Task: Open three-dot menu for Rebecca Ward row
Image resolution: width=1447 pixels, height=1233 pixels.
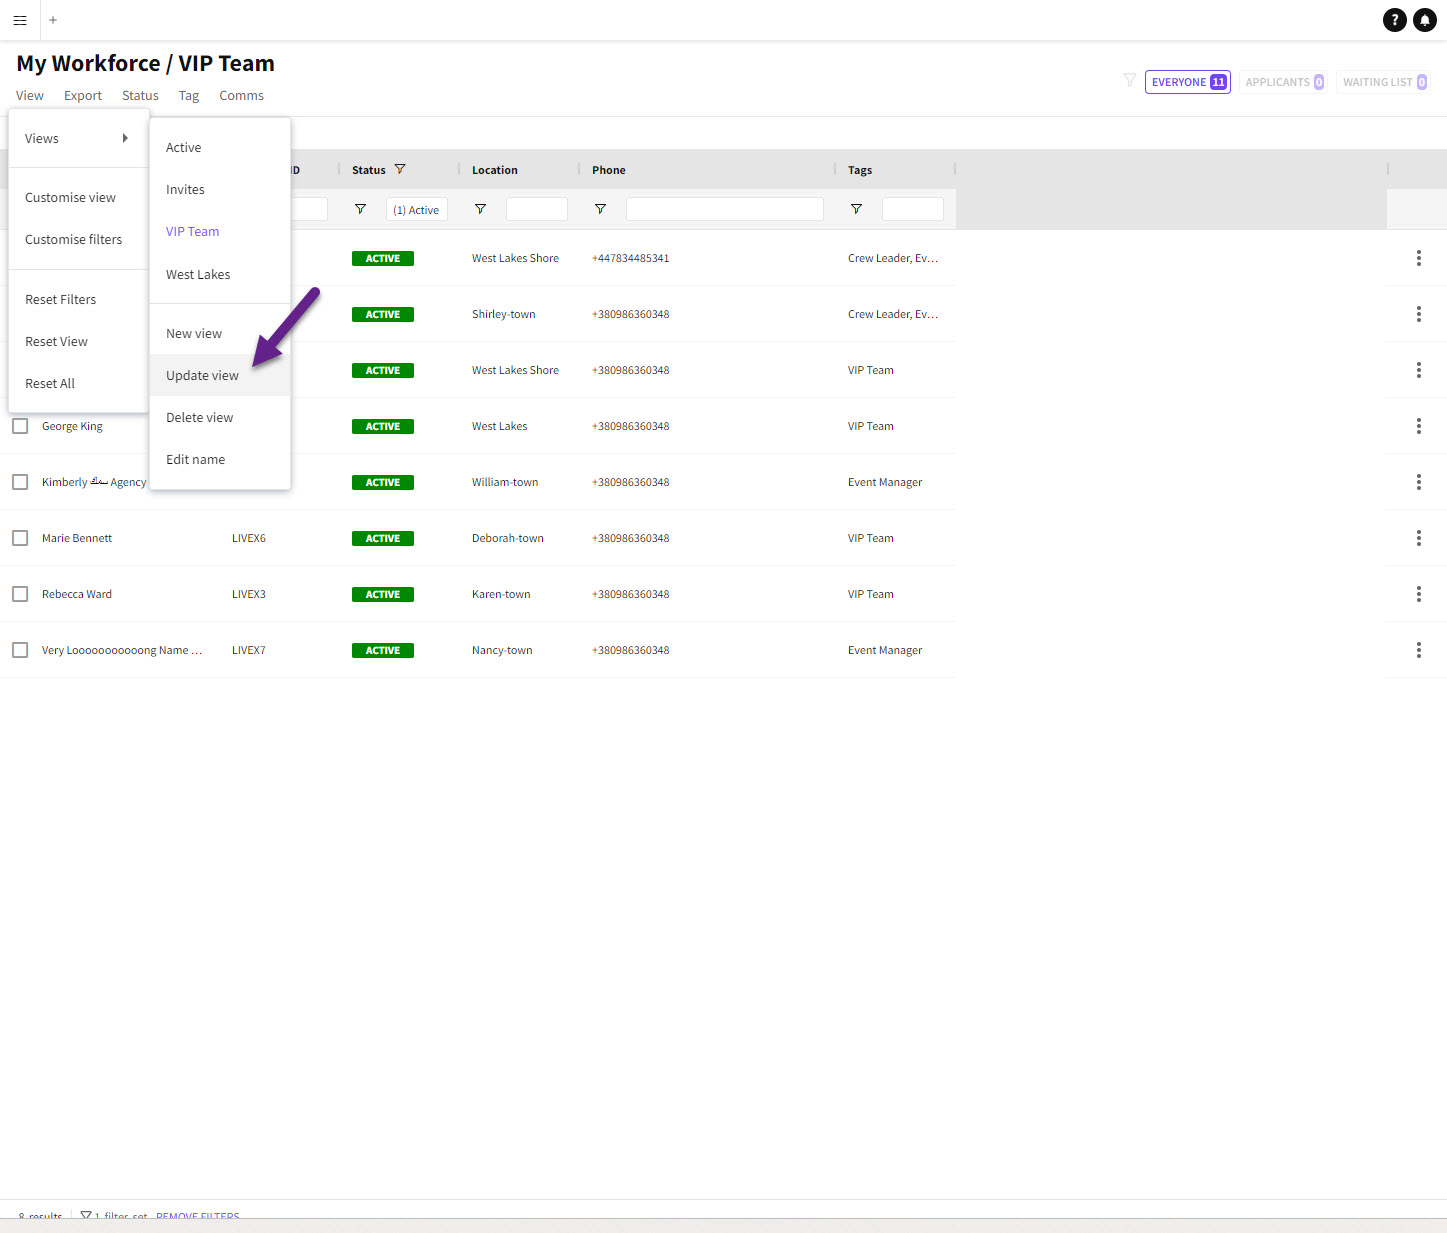Action: click(1418, 594)
